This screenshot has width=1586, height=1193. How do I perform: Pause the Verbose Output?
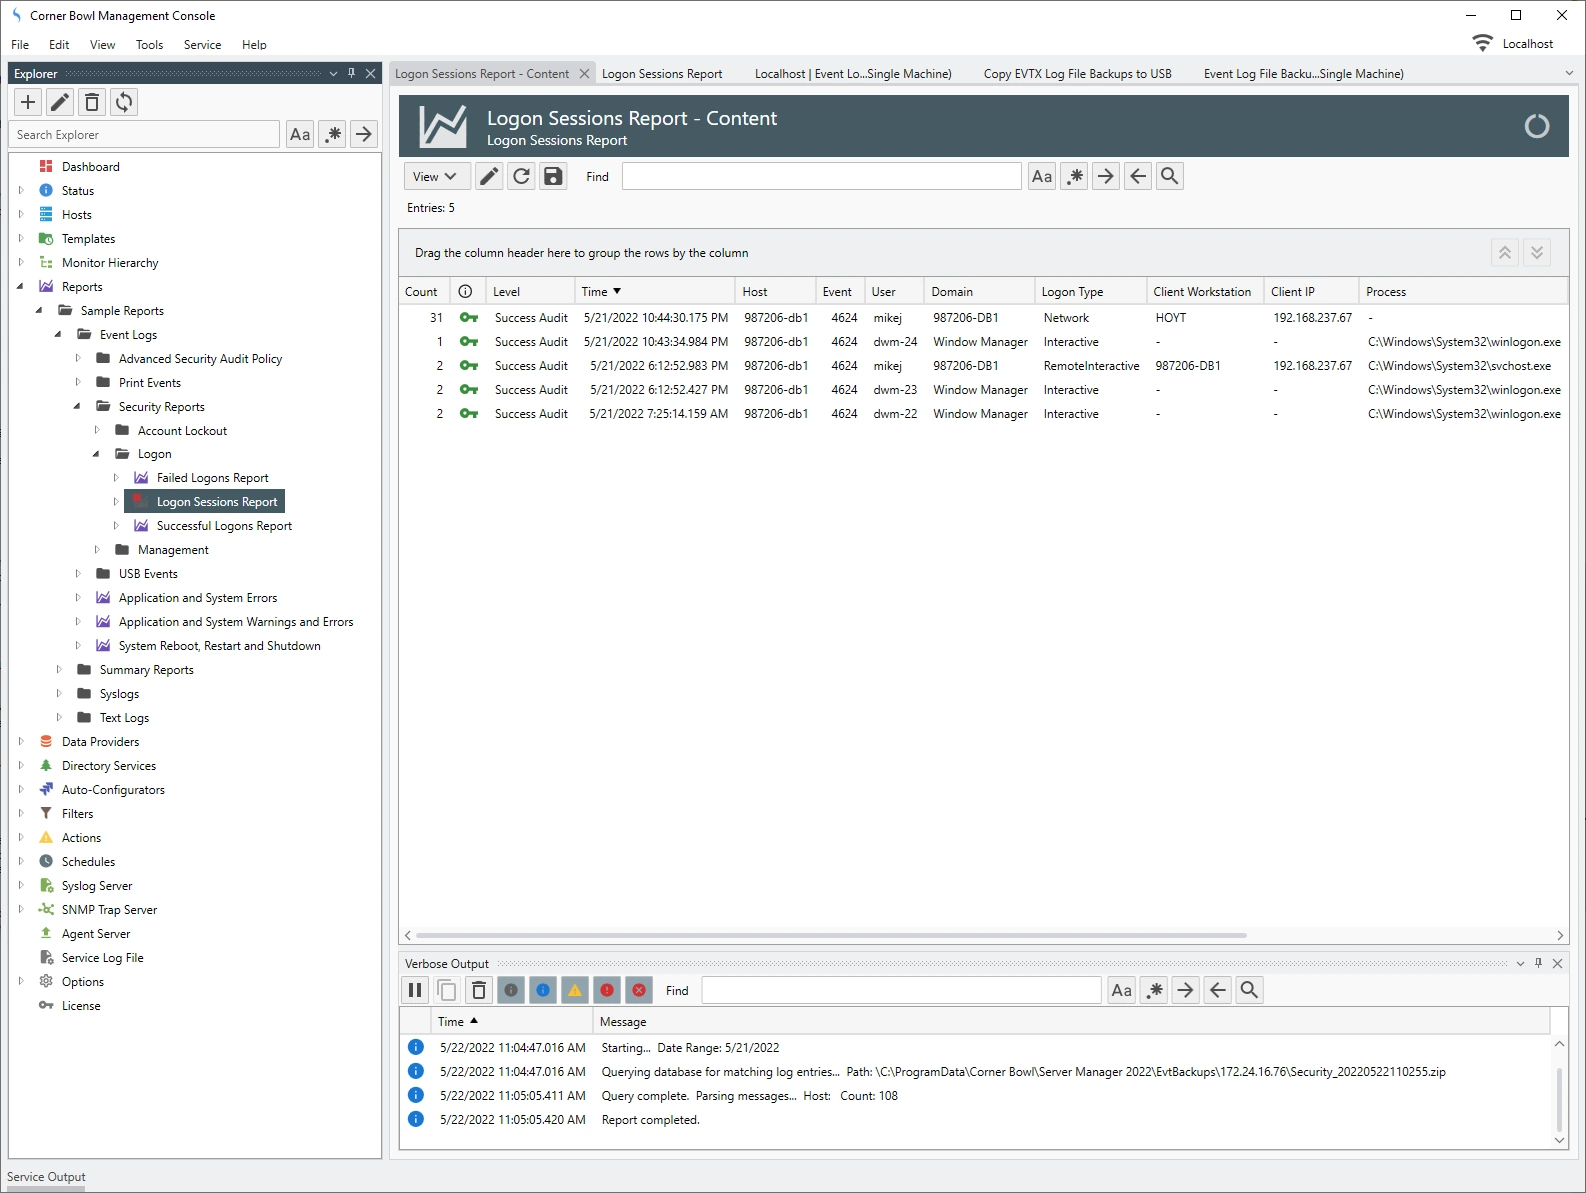pos(415,990)
